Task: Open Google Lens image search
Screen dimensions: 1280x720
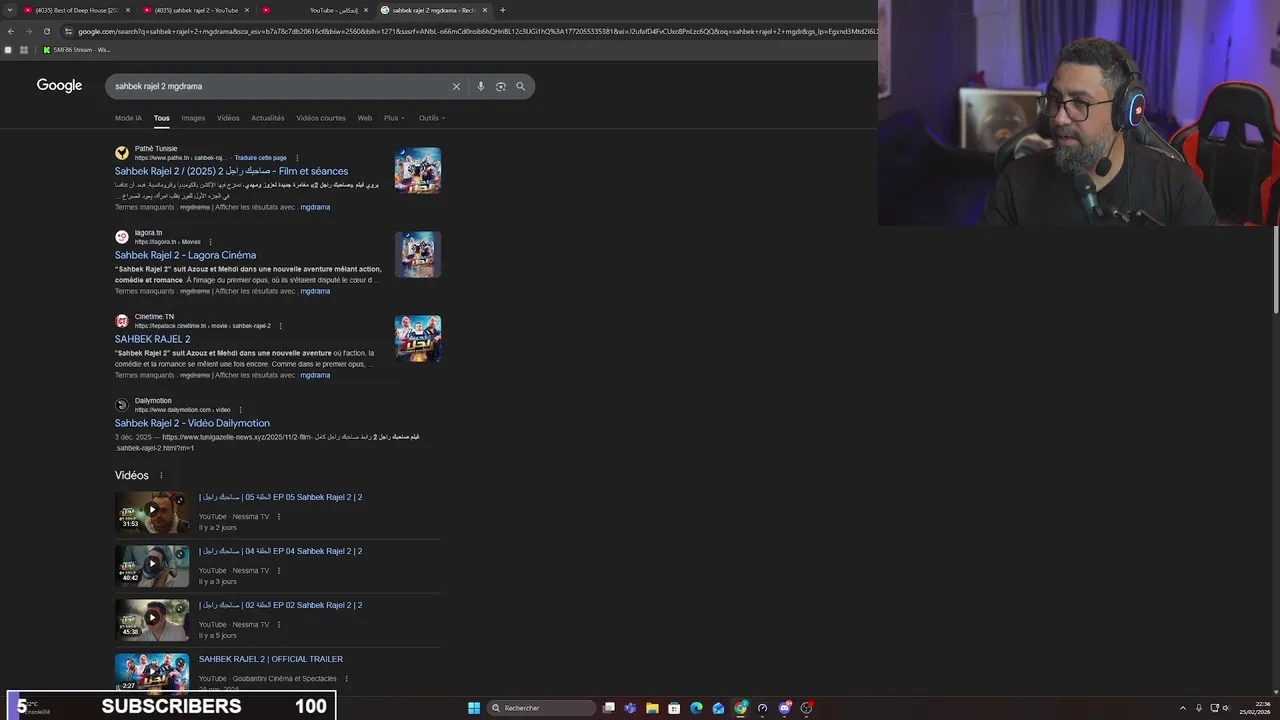Action: click(x=501, y=86)
